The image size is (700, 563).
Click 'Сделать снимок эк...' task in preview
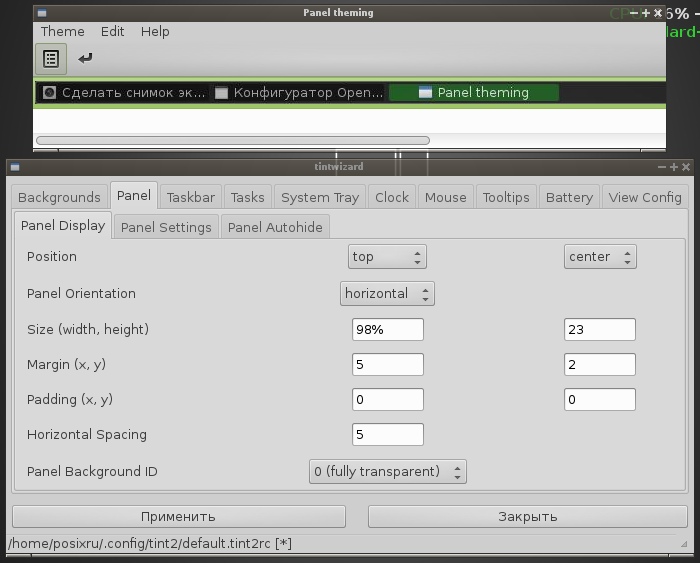coord(123,92)
